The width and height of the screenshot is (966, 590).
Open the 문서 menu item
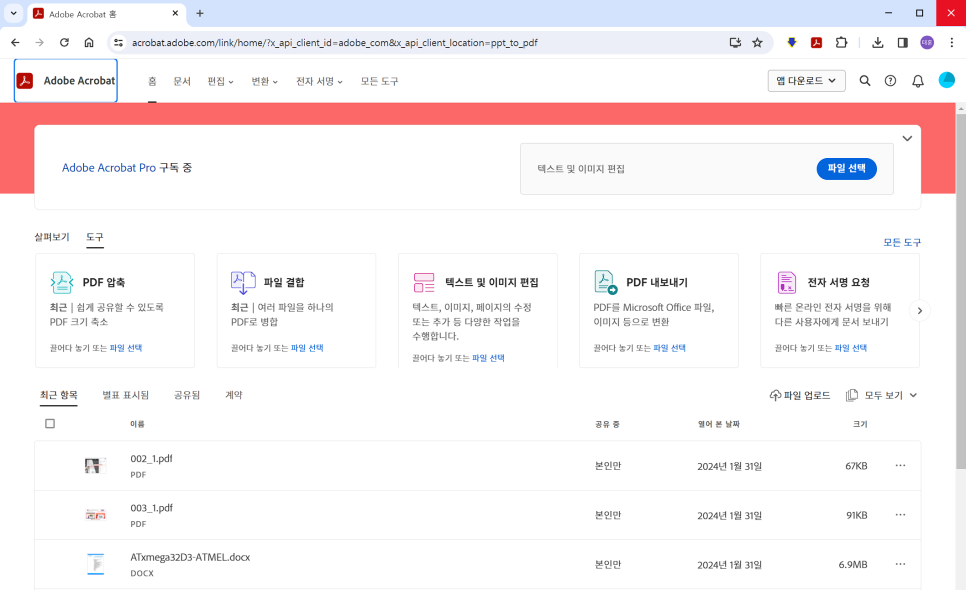pyautogui.click(x=182, y=81)
